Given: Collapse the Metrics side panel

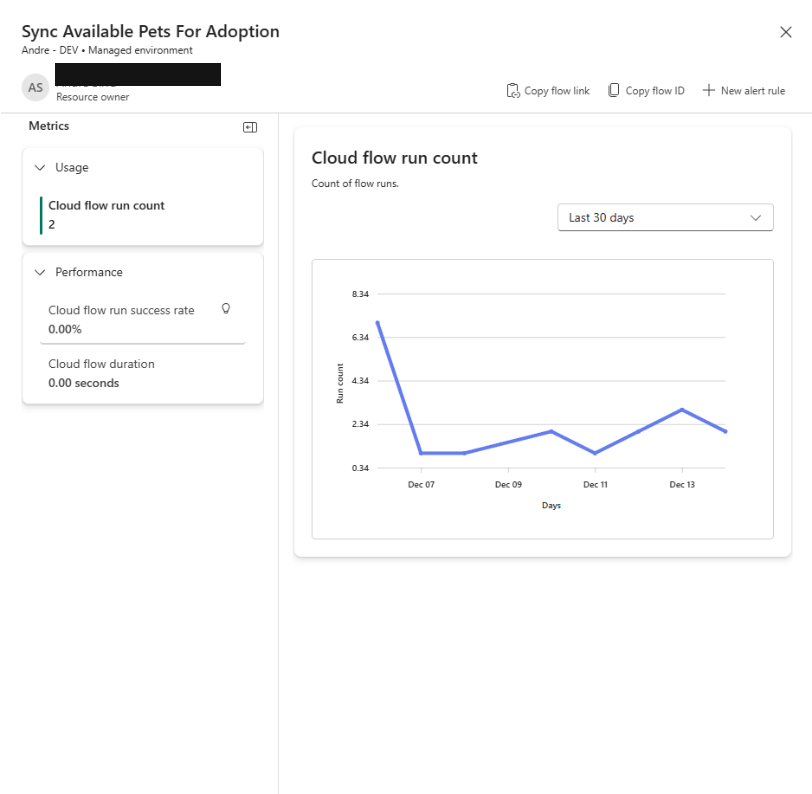Looking at the screenshot, I should (250, 127).
